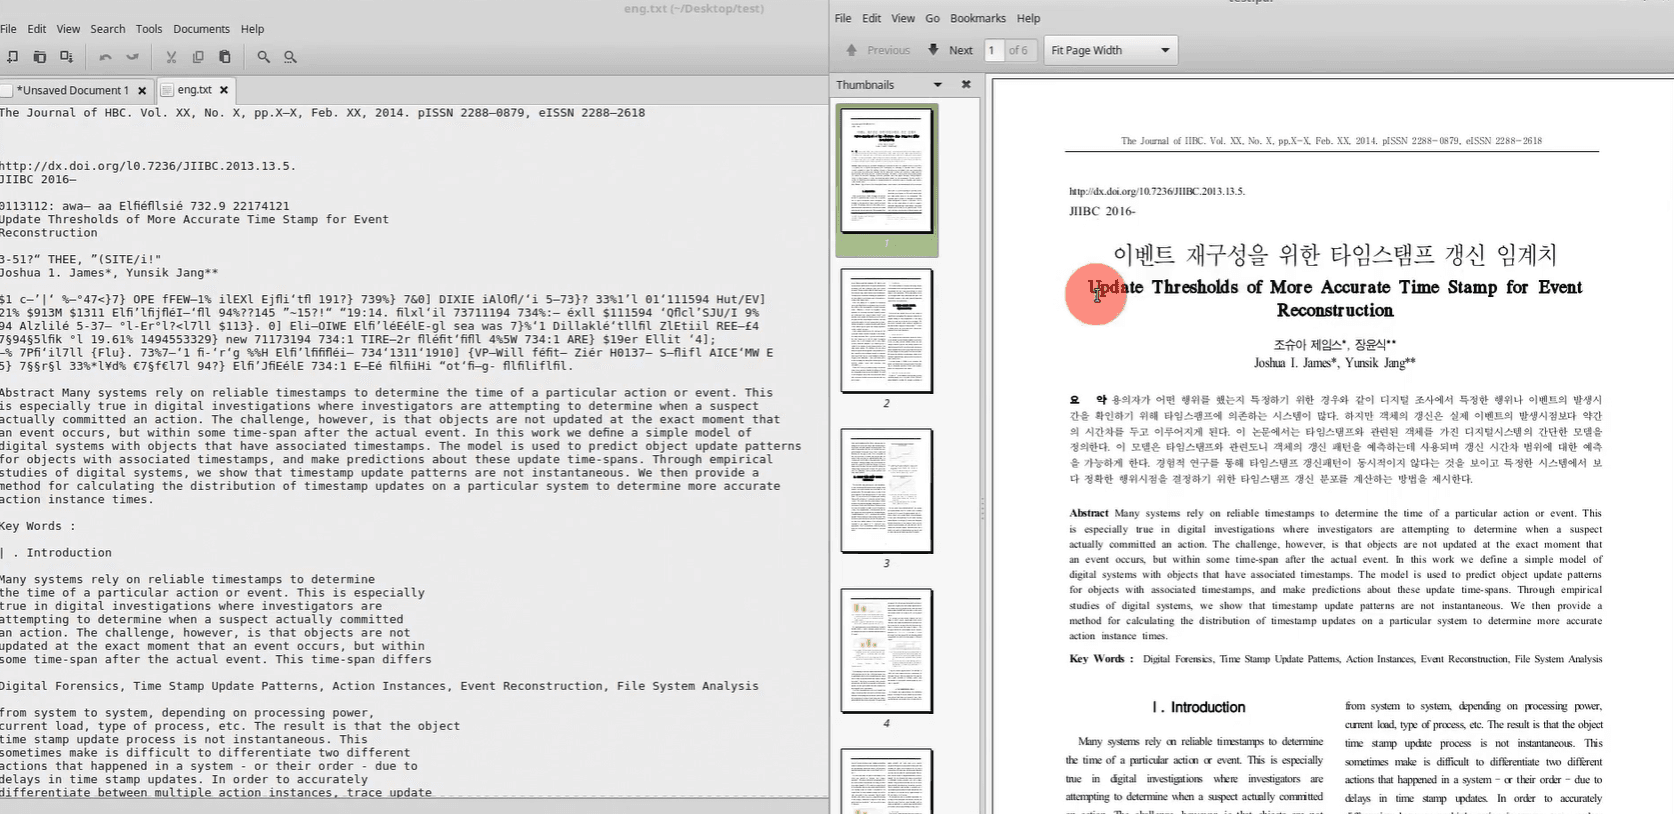Open PDF viewer File menu
Screen dimensions: 1674x814
[x=843, y=18]
